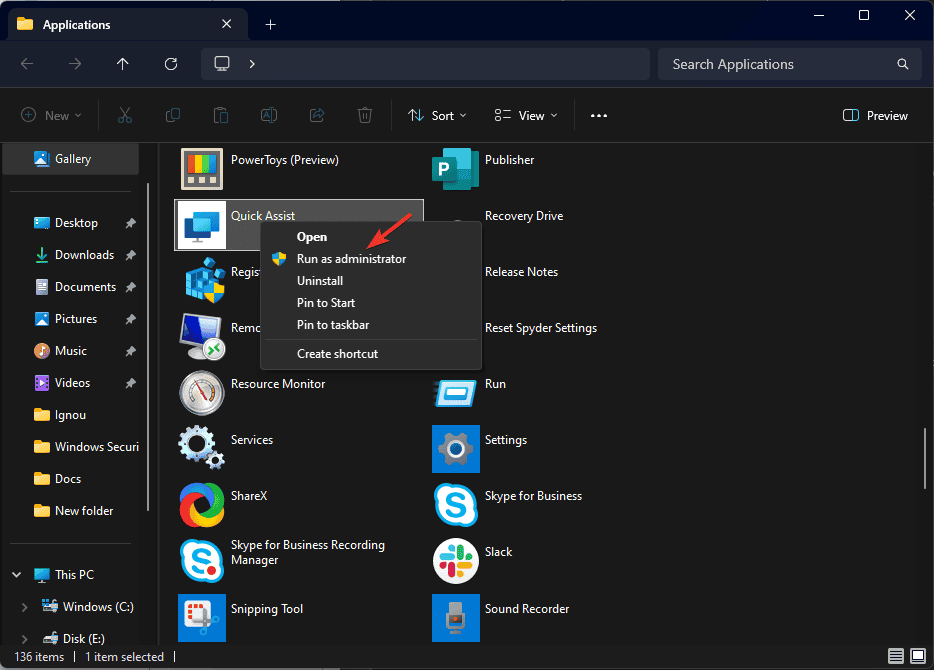934x670 pixels.
Task: Click the Reset Spyder Settings label
Action: point(541,328)
